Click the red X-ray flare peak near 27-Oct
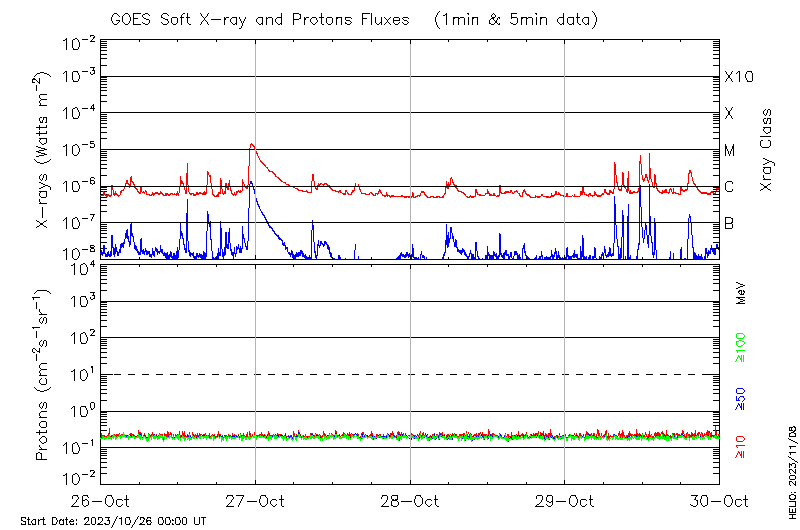Viewport: 800px width, 530px height. (x=252, y=145)
